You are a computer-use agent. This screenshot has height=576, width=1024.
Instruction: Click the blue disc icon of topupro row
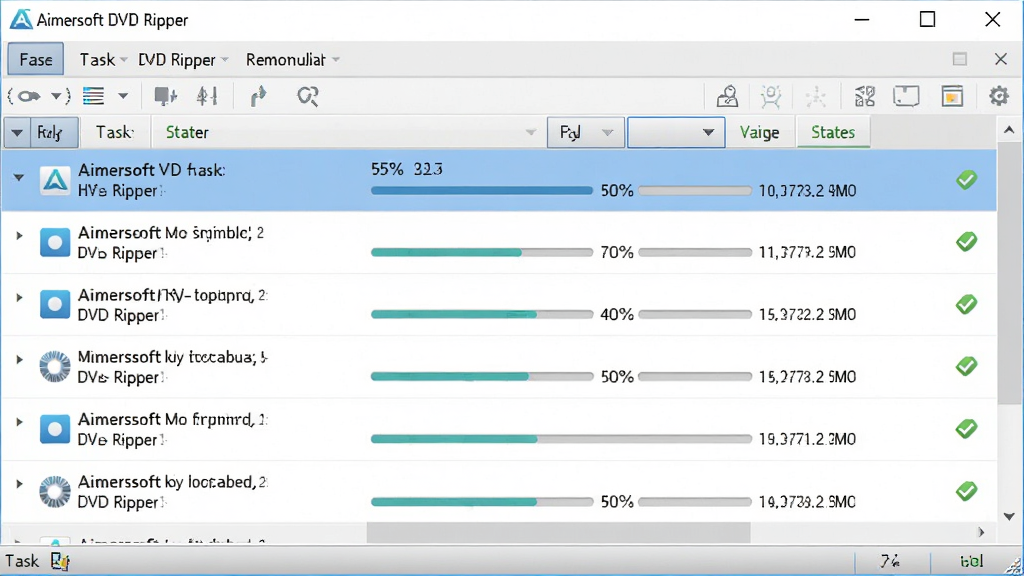click(x=55, y=304)
